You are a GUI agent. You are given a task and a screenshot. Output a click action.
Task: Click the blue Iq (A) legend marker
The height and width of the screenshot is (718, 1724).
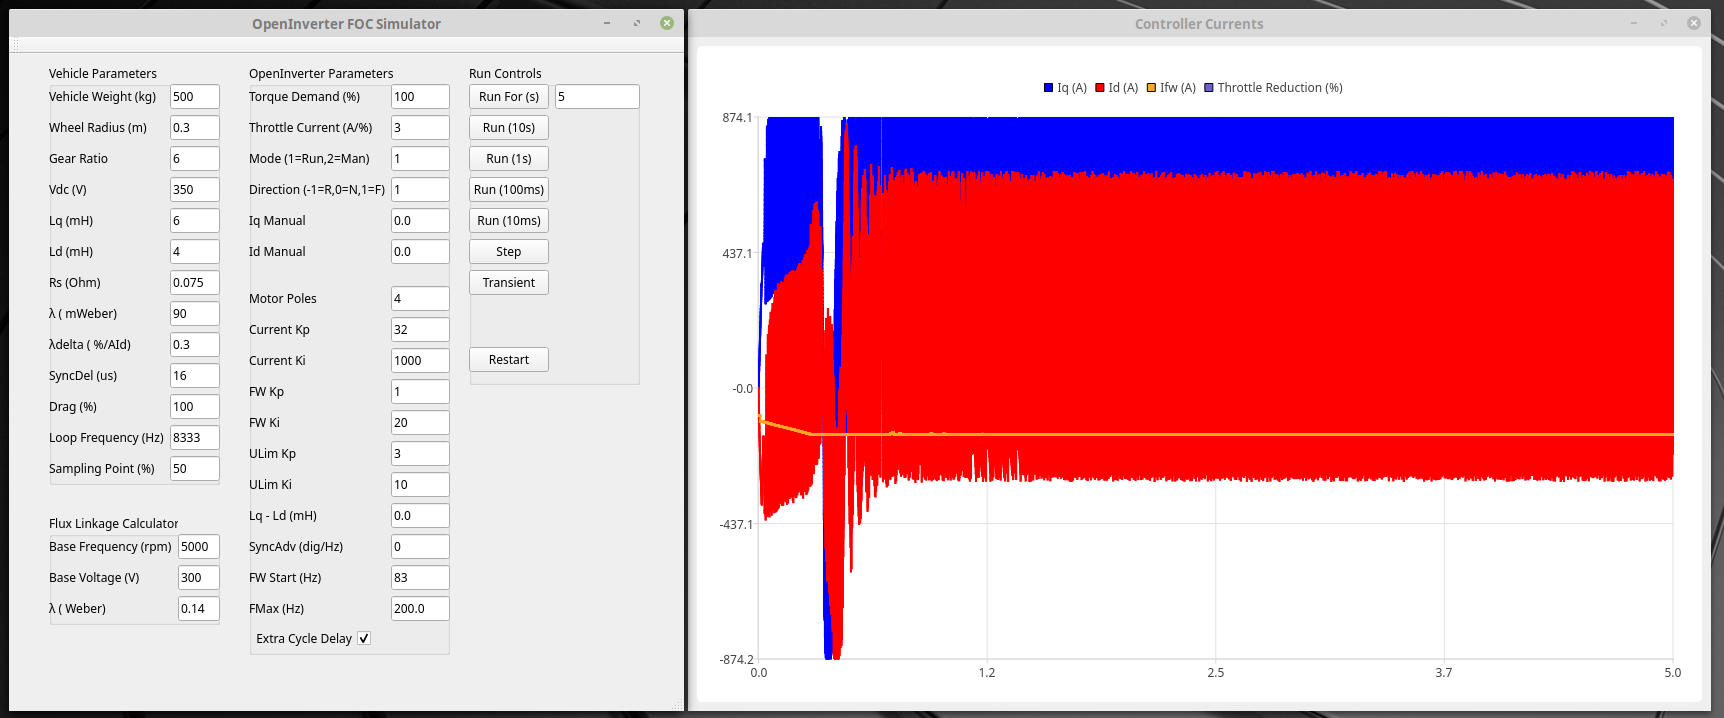click(x=1048, y=88)
